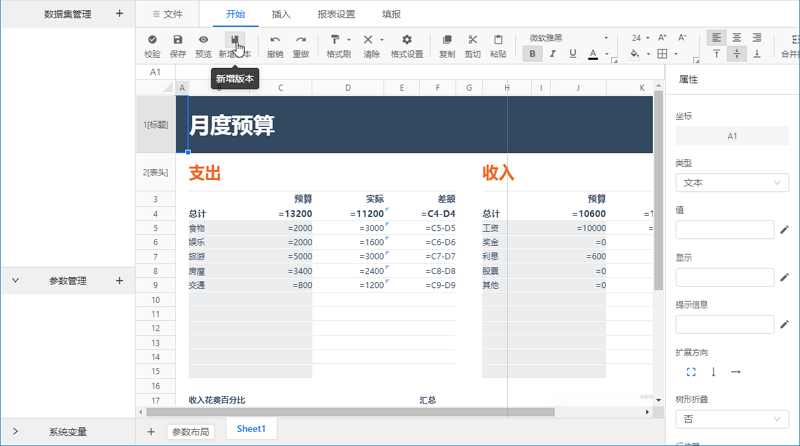800x446 pixels.
Task: Add a dataset next to 数据集管理
Action: tap(119, 13)
